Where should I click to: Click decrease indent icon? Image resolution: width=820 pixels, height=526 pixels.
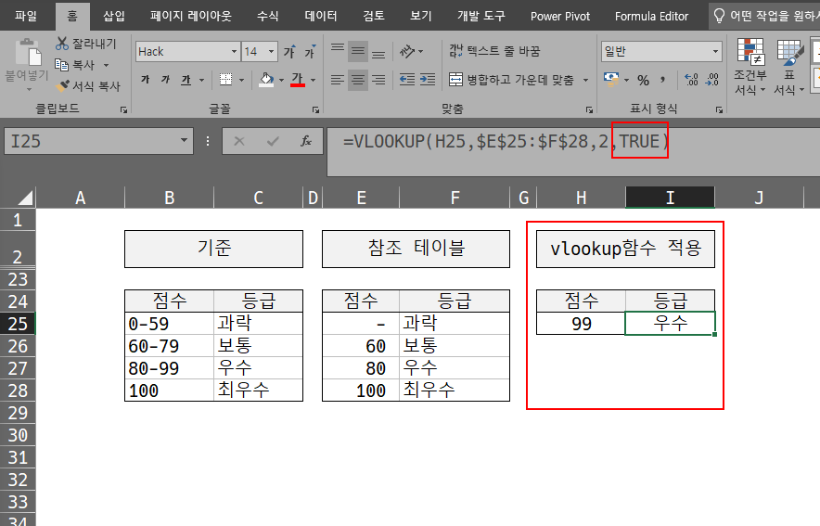407,79
